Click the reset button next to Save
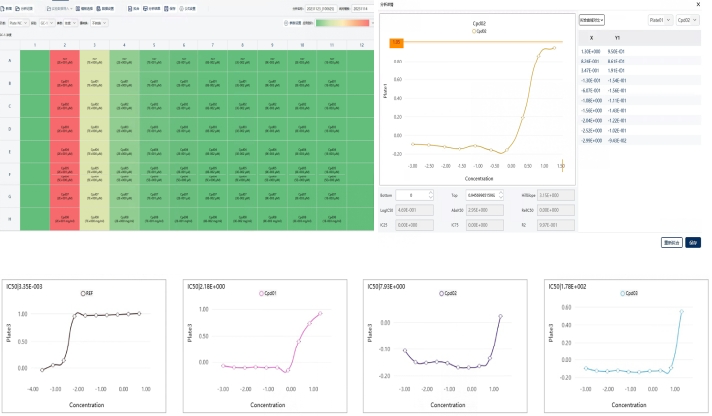The width and height of the screenshot is (712, 416). (x=672, y=242)
